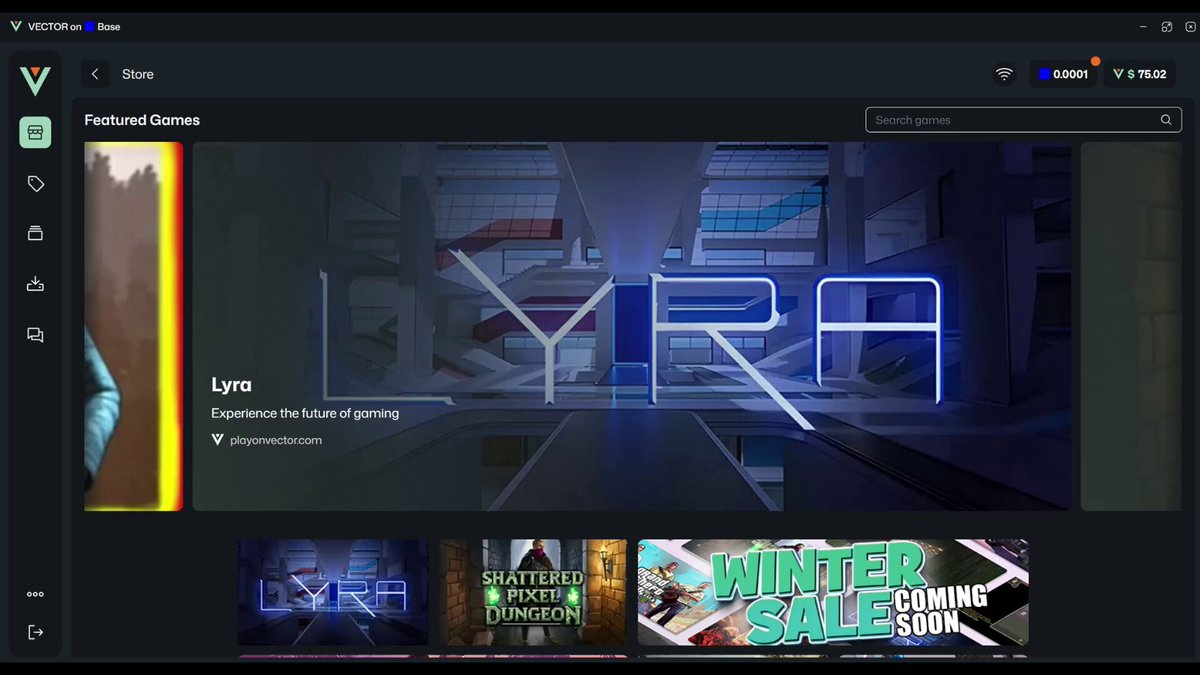Viewport: 1200px width, 675px height.
Task: Click the Store page title text
Action: (138, 74)
